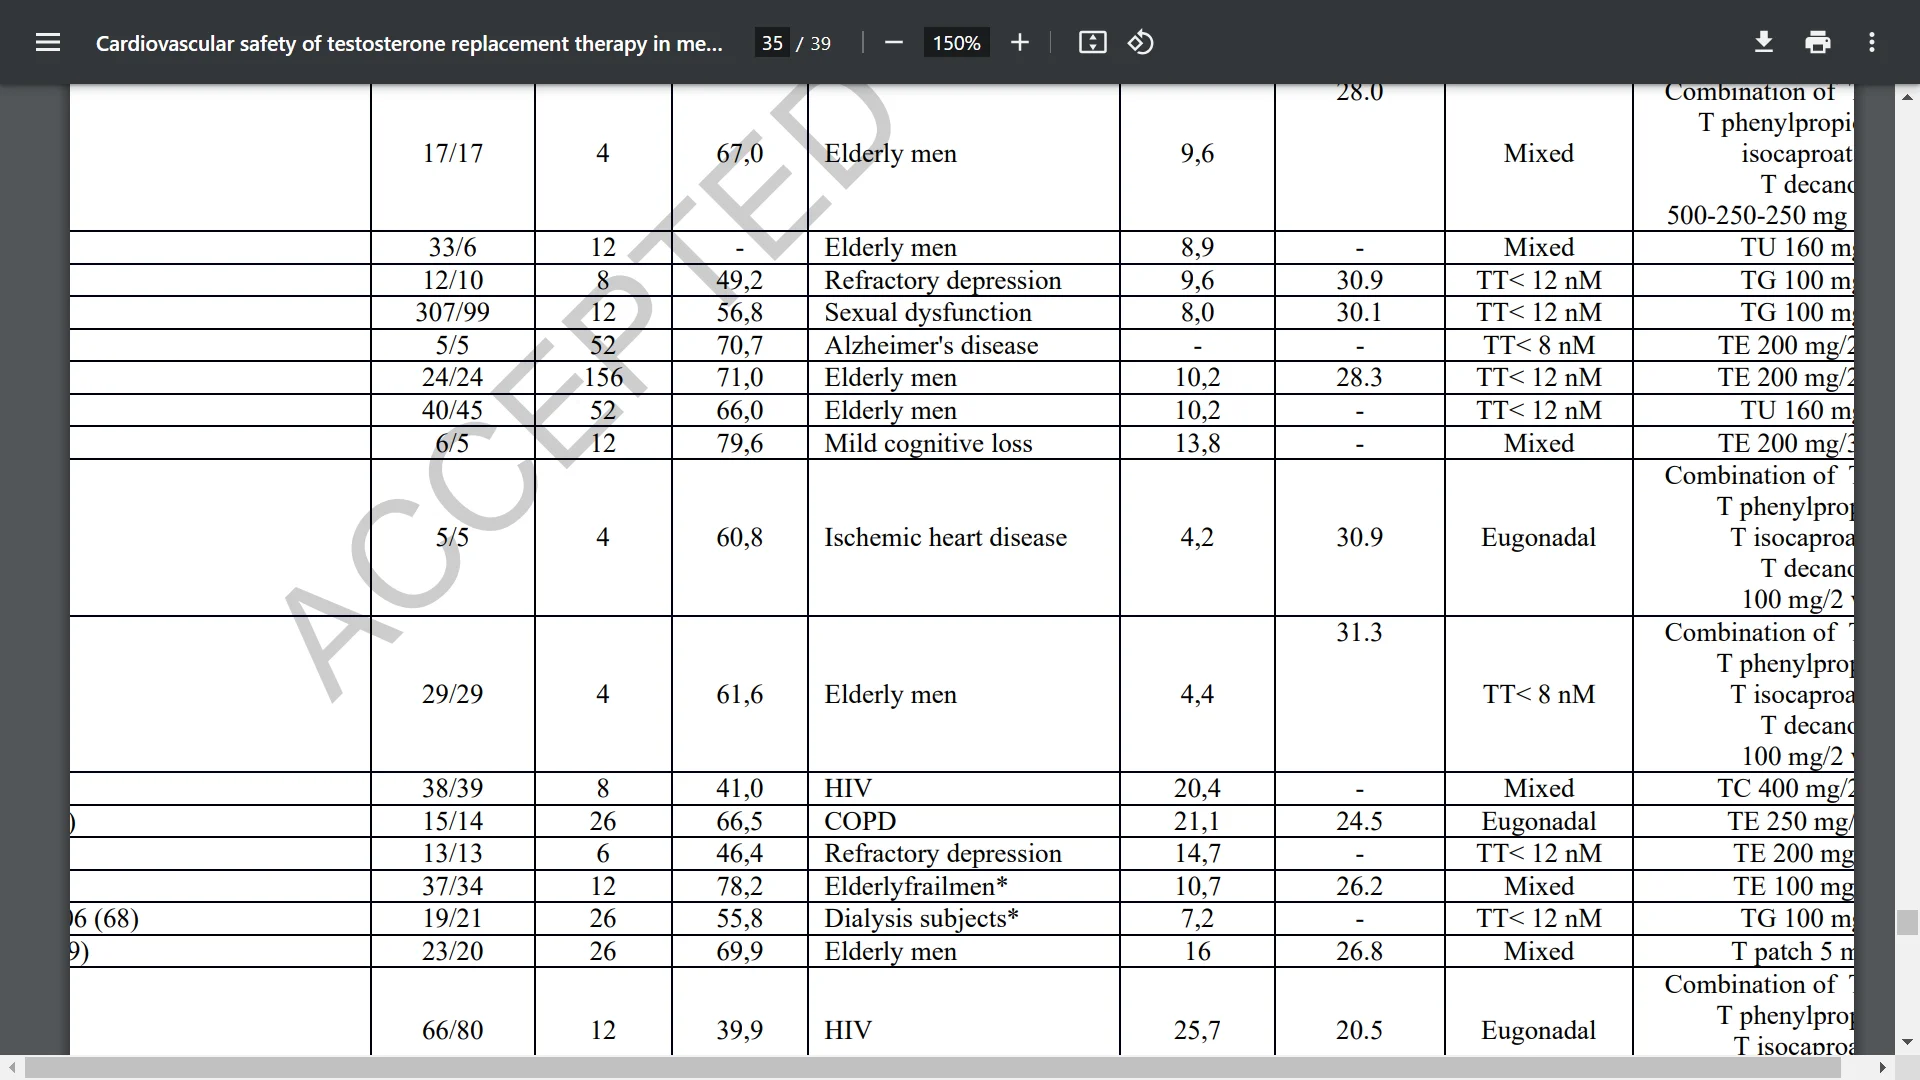Screen dimensions: 1920x1080
Task: Click the '307/99' sample size cell
Action: [x=452, y=312]
